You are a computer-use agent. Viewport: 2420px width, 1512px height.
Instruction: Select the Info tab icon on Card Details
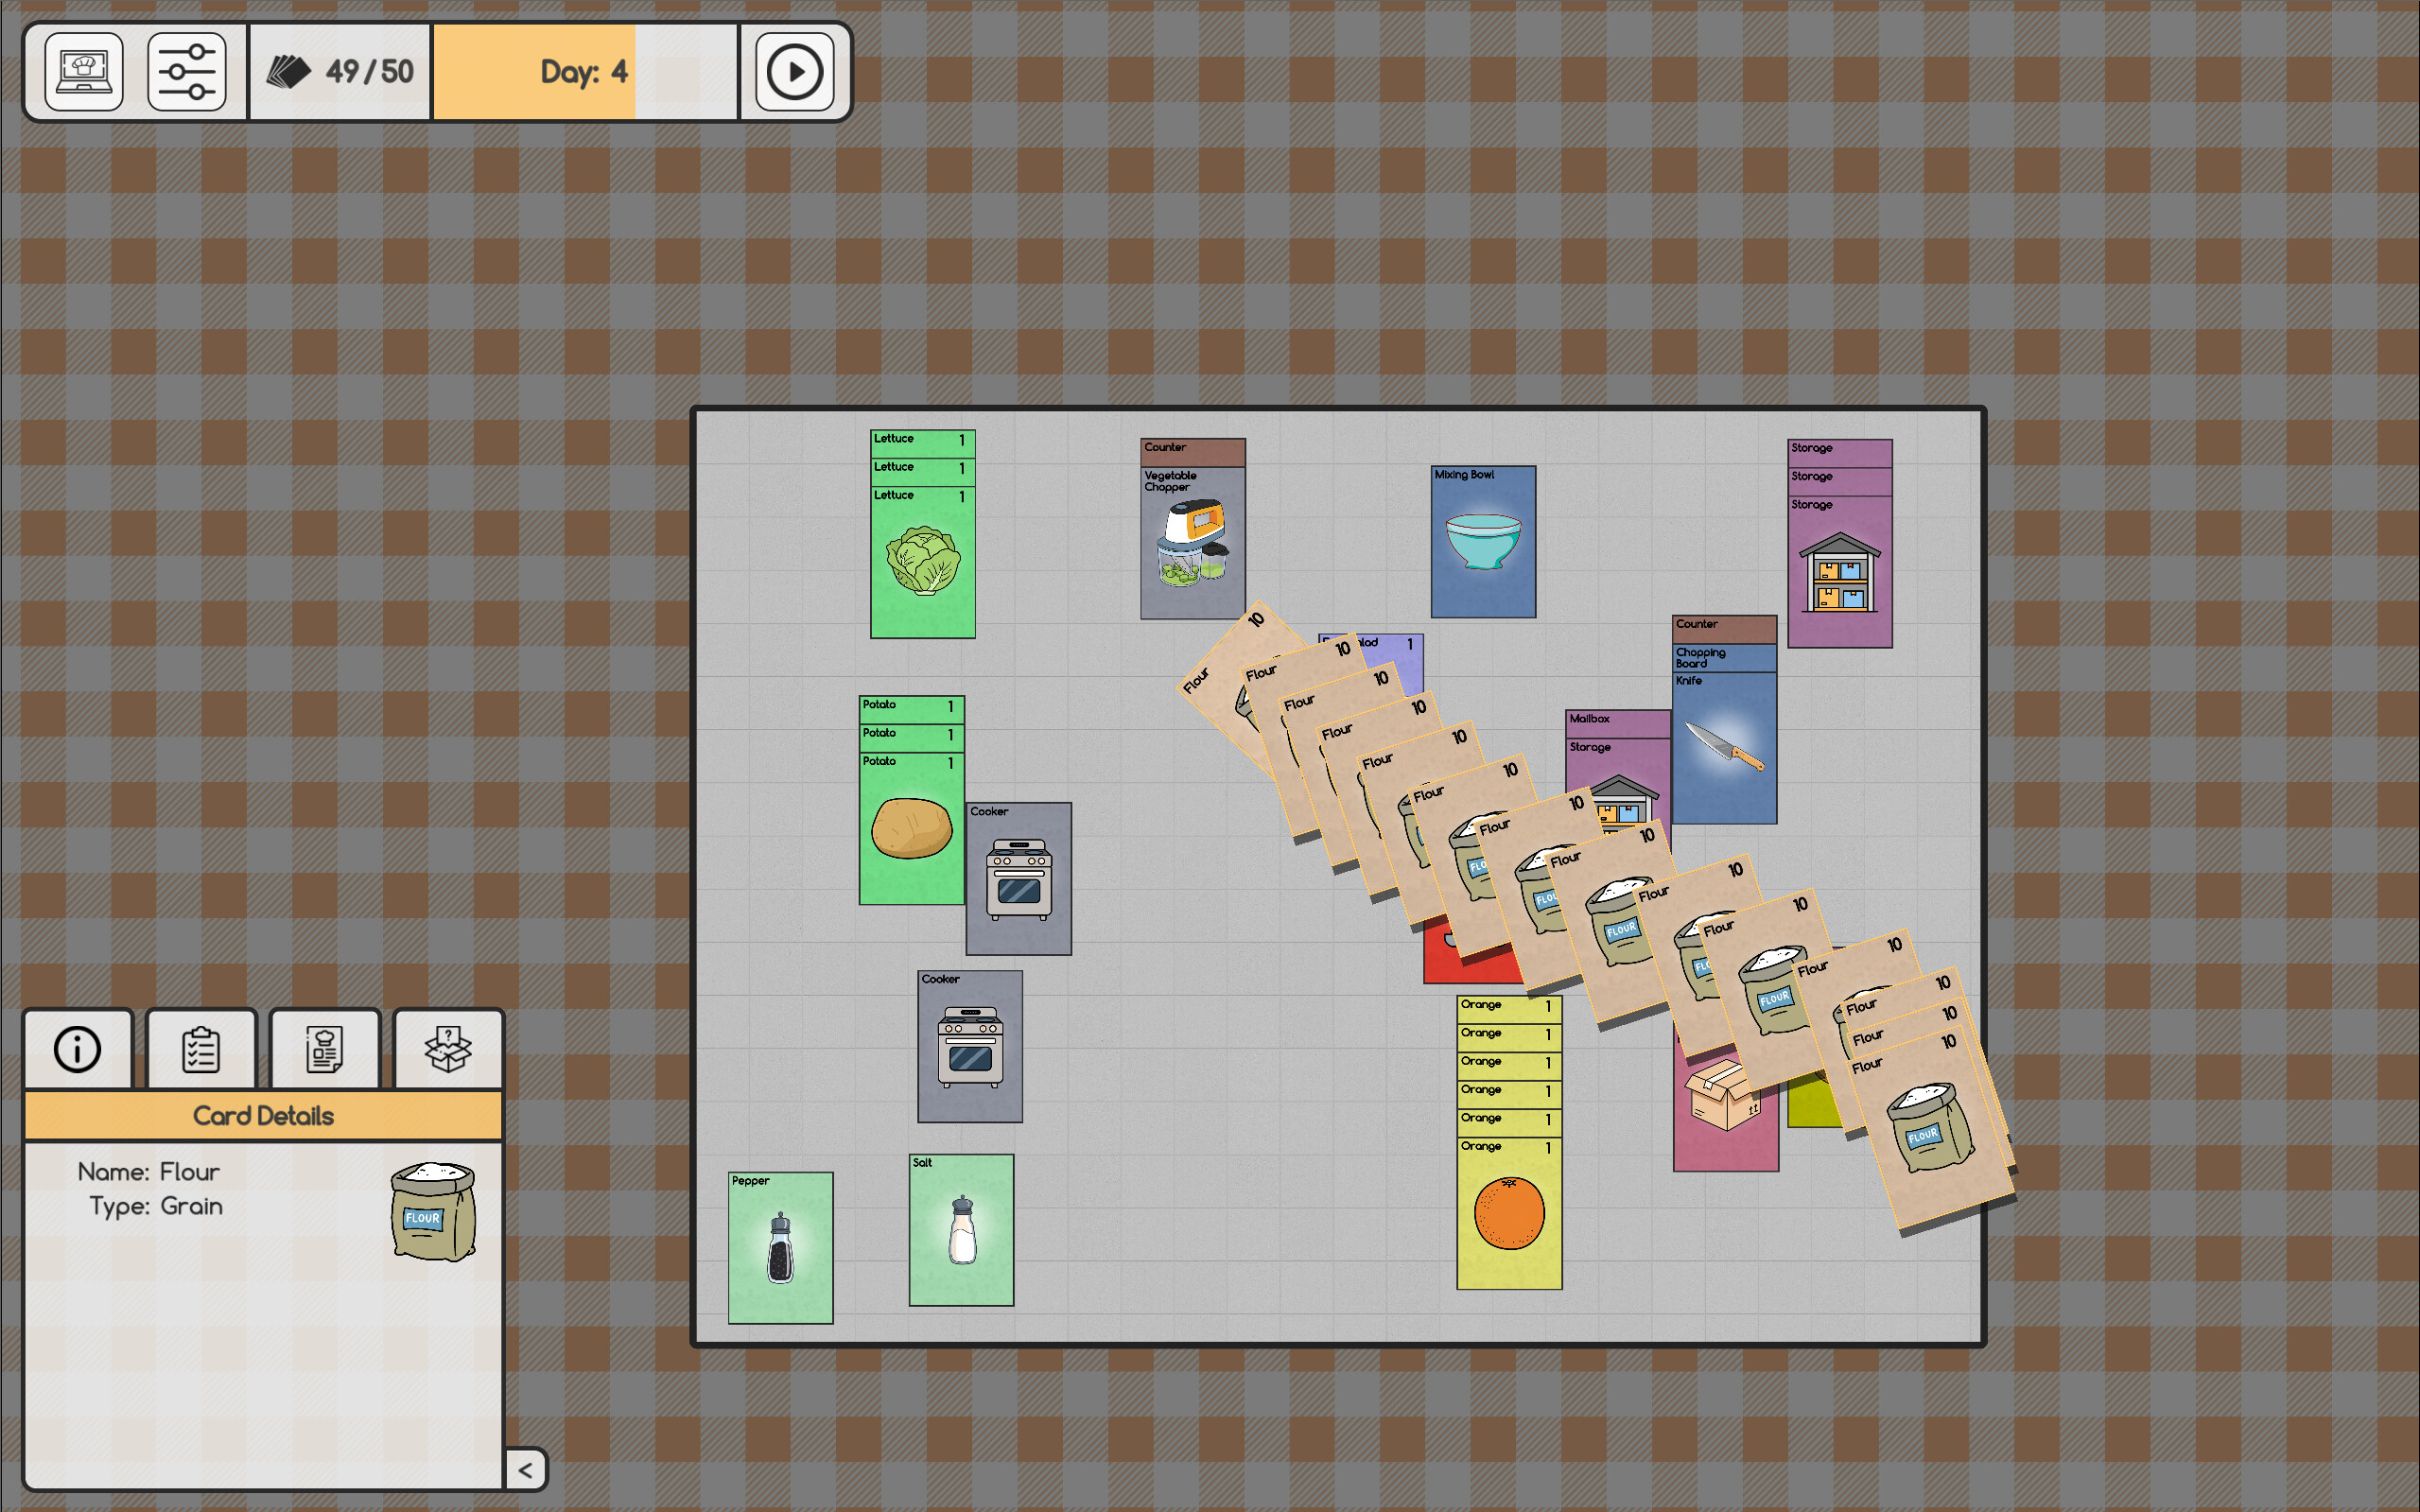77,1049
